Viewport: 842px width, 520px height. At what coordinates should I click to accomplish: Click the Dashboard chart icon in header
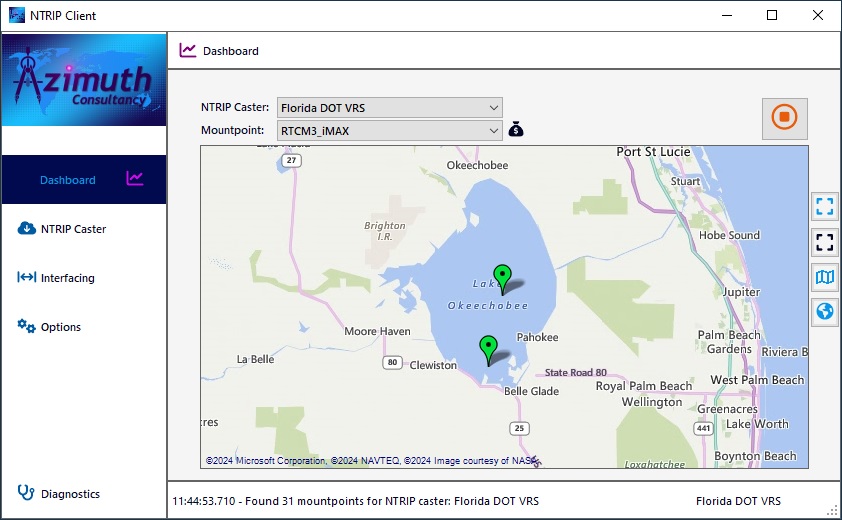188,50
